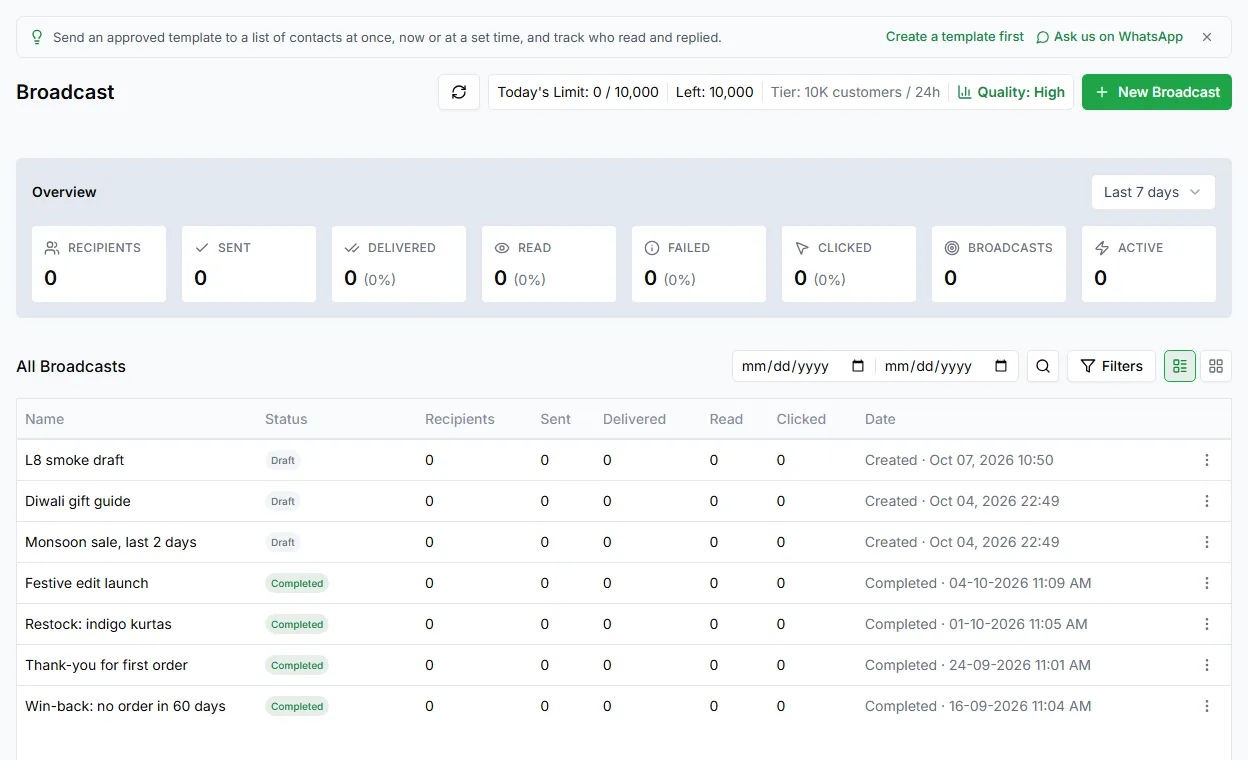
Task: Open the row menu for L8 smoke draft
Action: coord(1207,460)
